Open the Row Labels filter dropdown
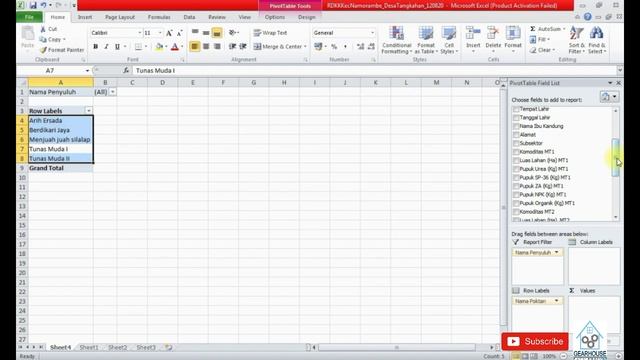 click(89, 111)
